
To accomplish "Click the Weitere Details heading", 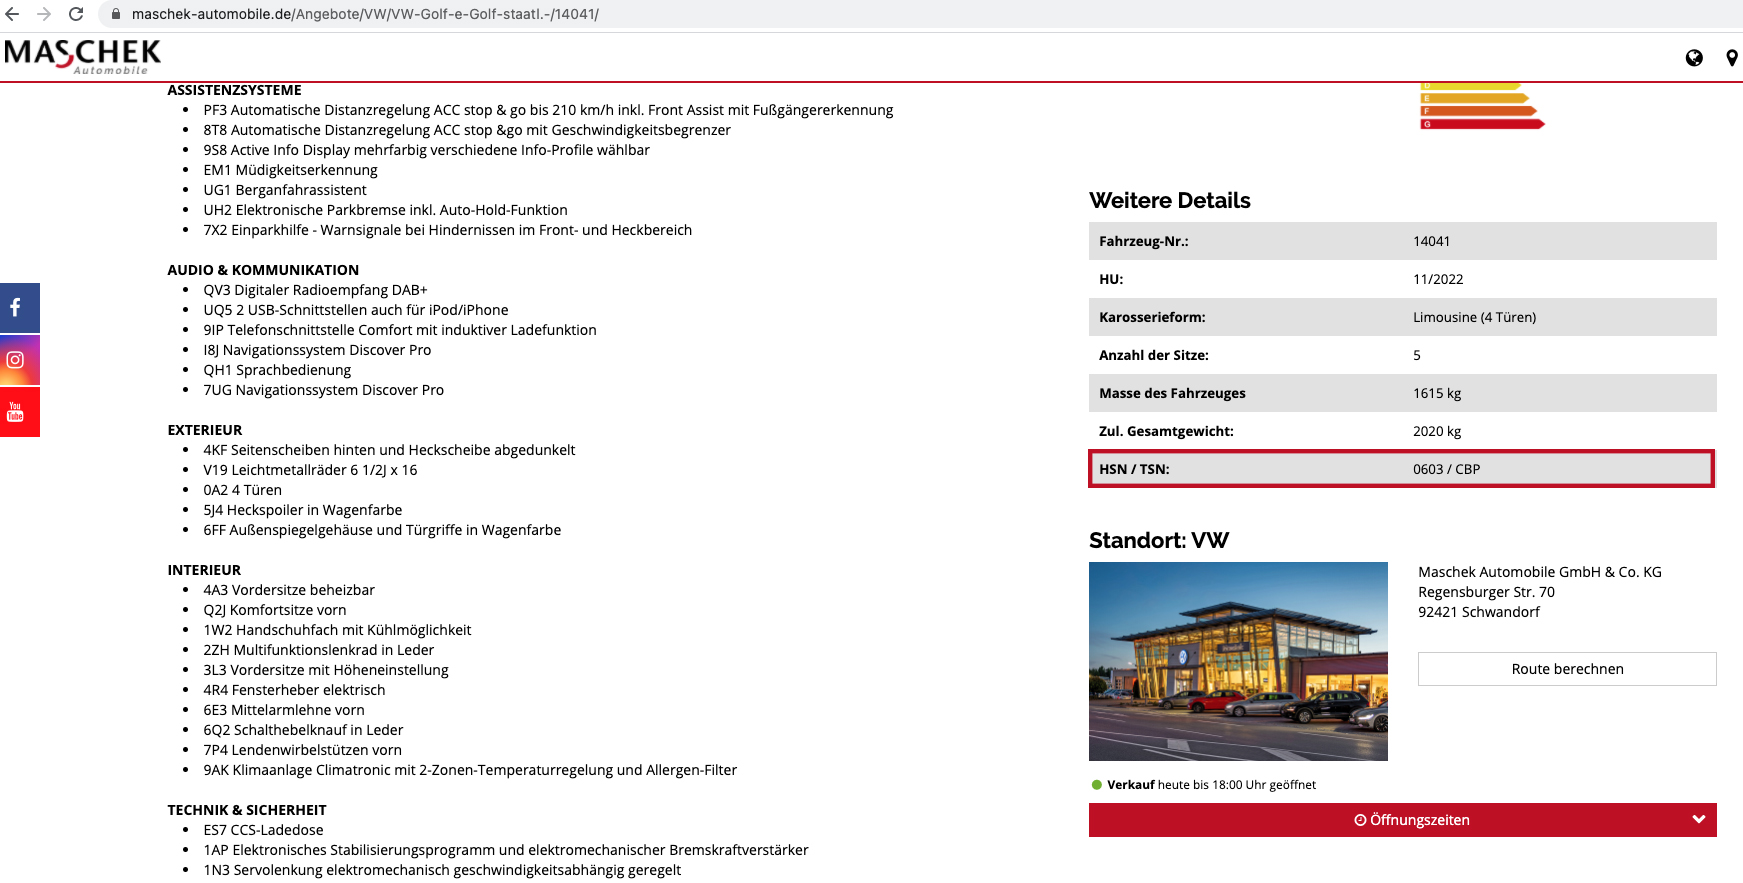I will (1170, 200).
